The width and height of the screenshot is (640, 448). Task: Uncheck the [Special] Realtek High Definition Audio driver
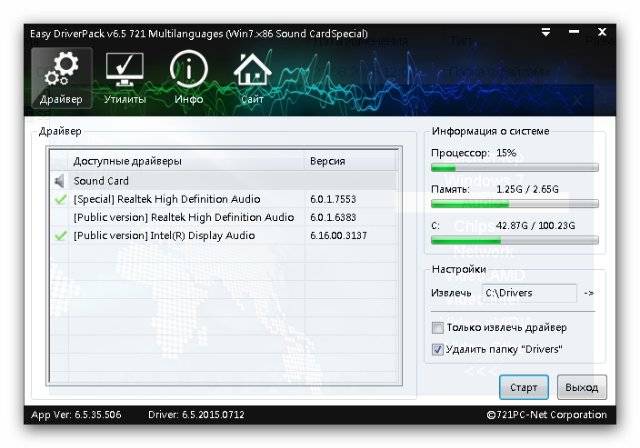click(x=60, y=199)
